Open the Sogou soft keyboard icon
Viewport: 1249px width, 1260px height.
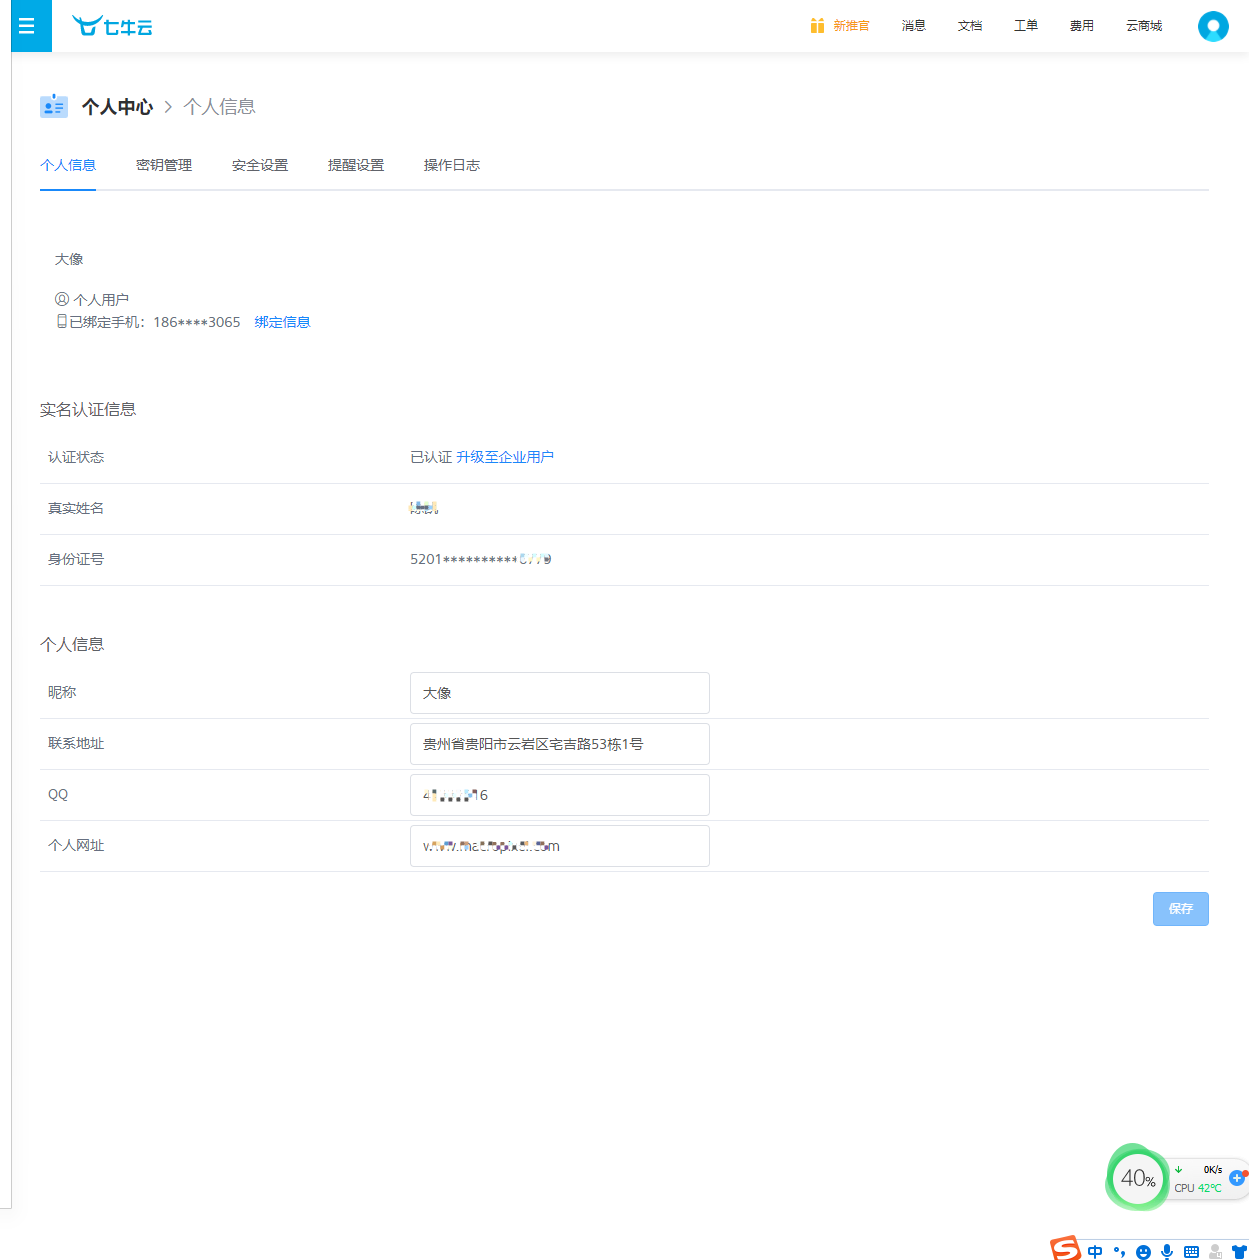1191,1251
